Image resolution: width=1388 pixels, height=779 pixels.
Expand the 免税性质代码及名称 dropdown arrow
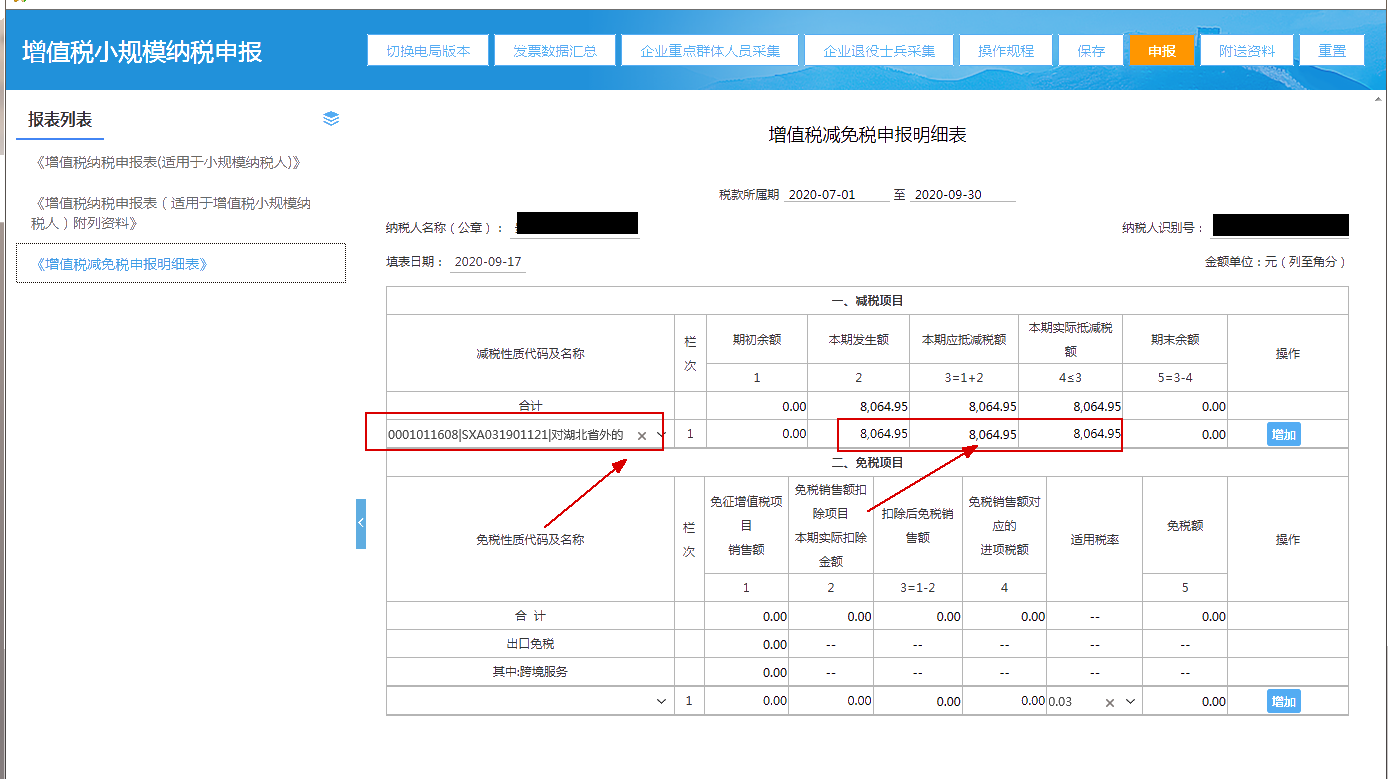pos(661,702)
